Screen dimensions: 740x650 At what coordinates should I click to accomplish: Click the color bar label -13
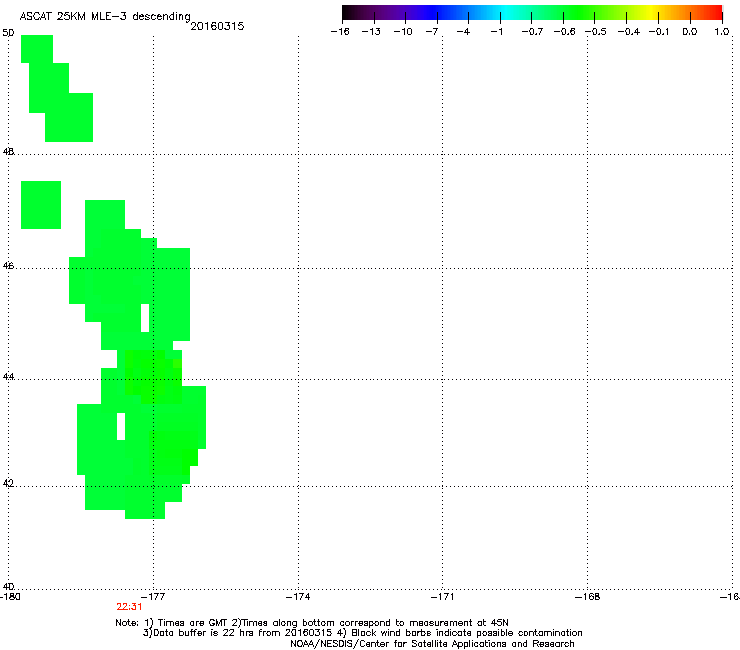point(371,32)
